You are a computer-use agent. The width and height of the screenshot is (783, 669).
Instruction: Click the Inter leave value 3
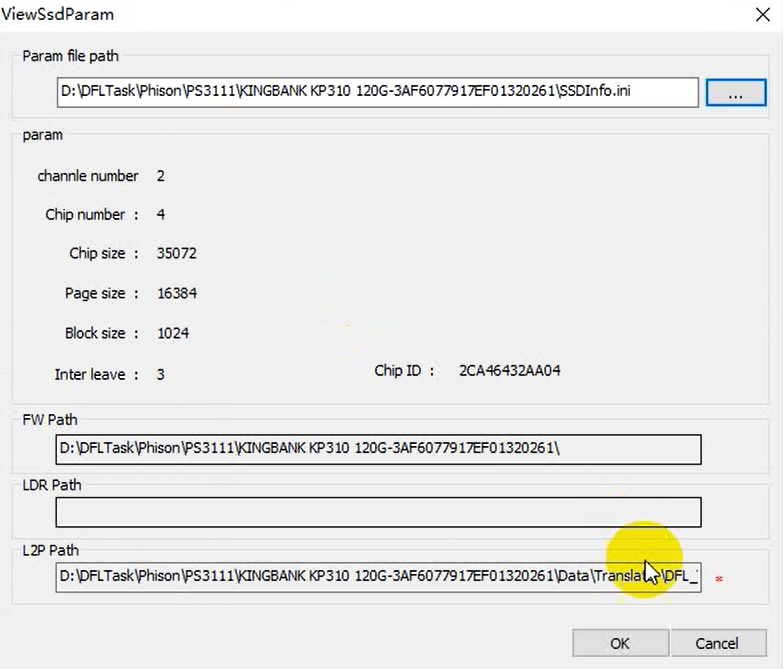[x=161, y=375]
